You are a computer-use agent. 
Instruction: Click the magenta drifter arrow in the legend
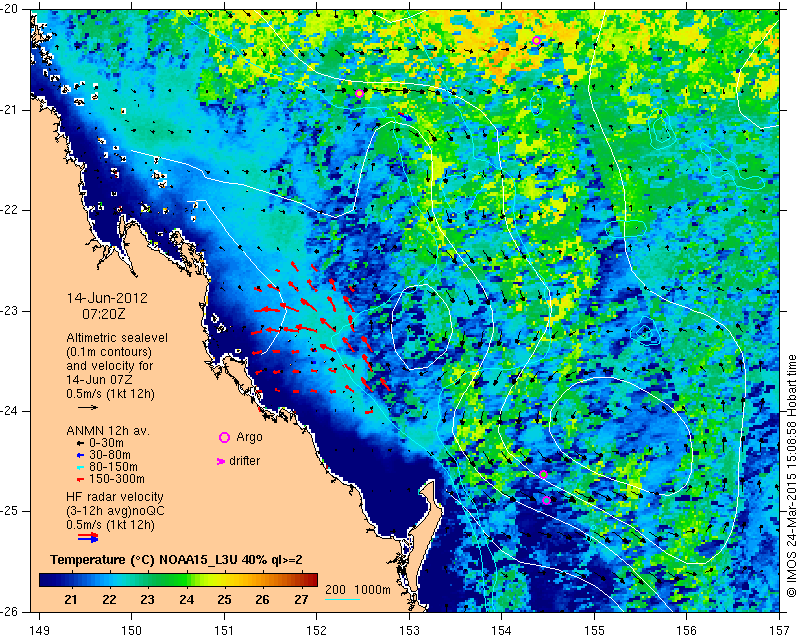pos(221,461)
